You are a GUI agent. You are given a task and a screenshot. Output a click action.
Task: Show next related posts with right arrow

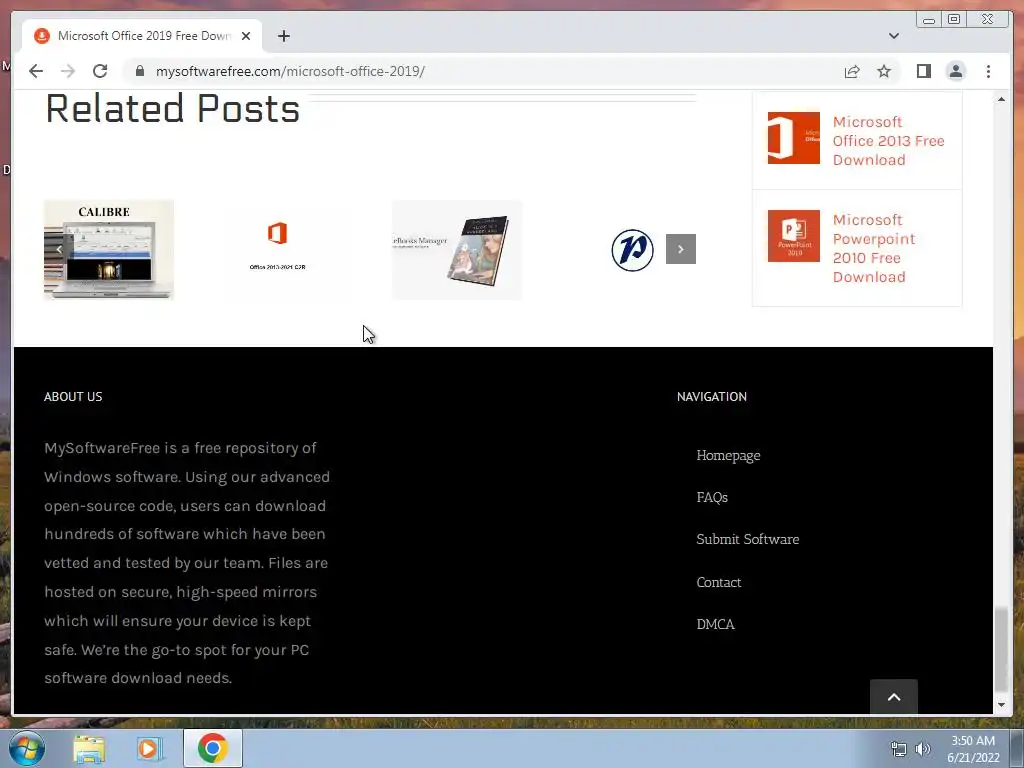click(680, 249)
